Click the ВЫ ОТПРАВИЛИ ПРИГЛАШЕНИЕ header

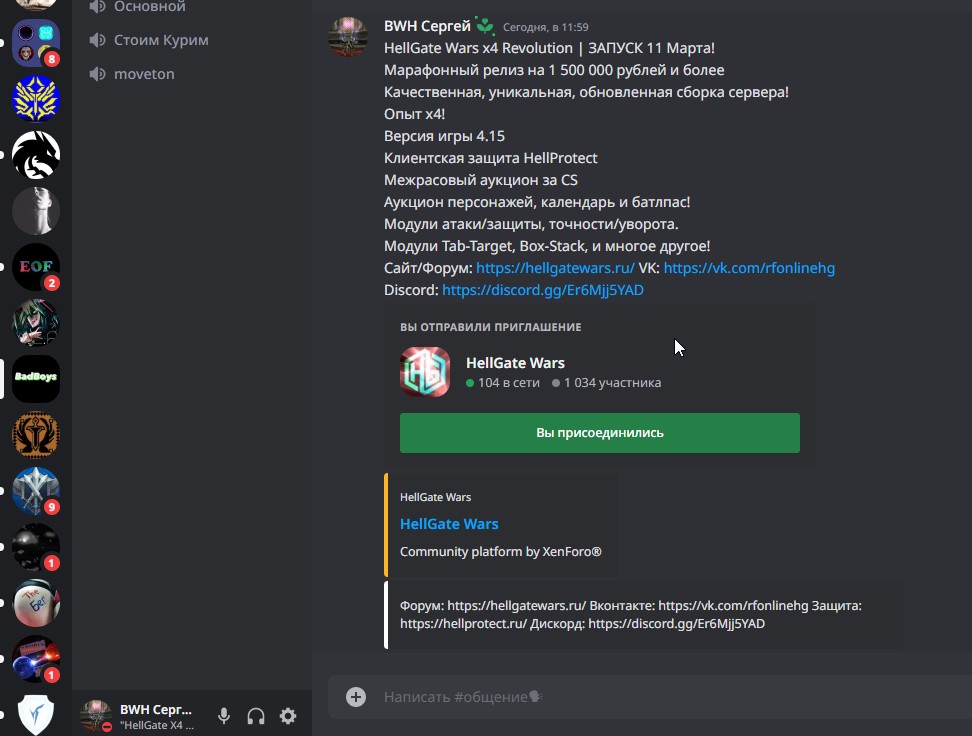(490, 327)
